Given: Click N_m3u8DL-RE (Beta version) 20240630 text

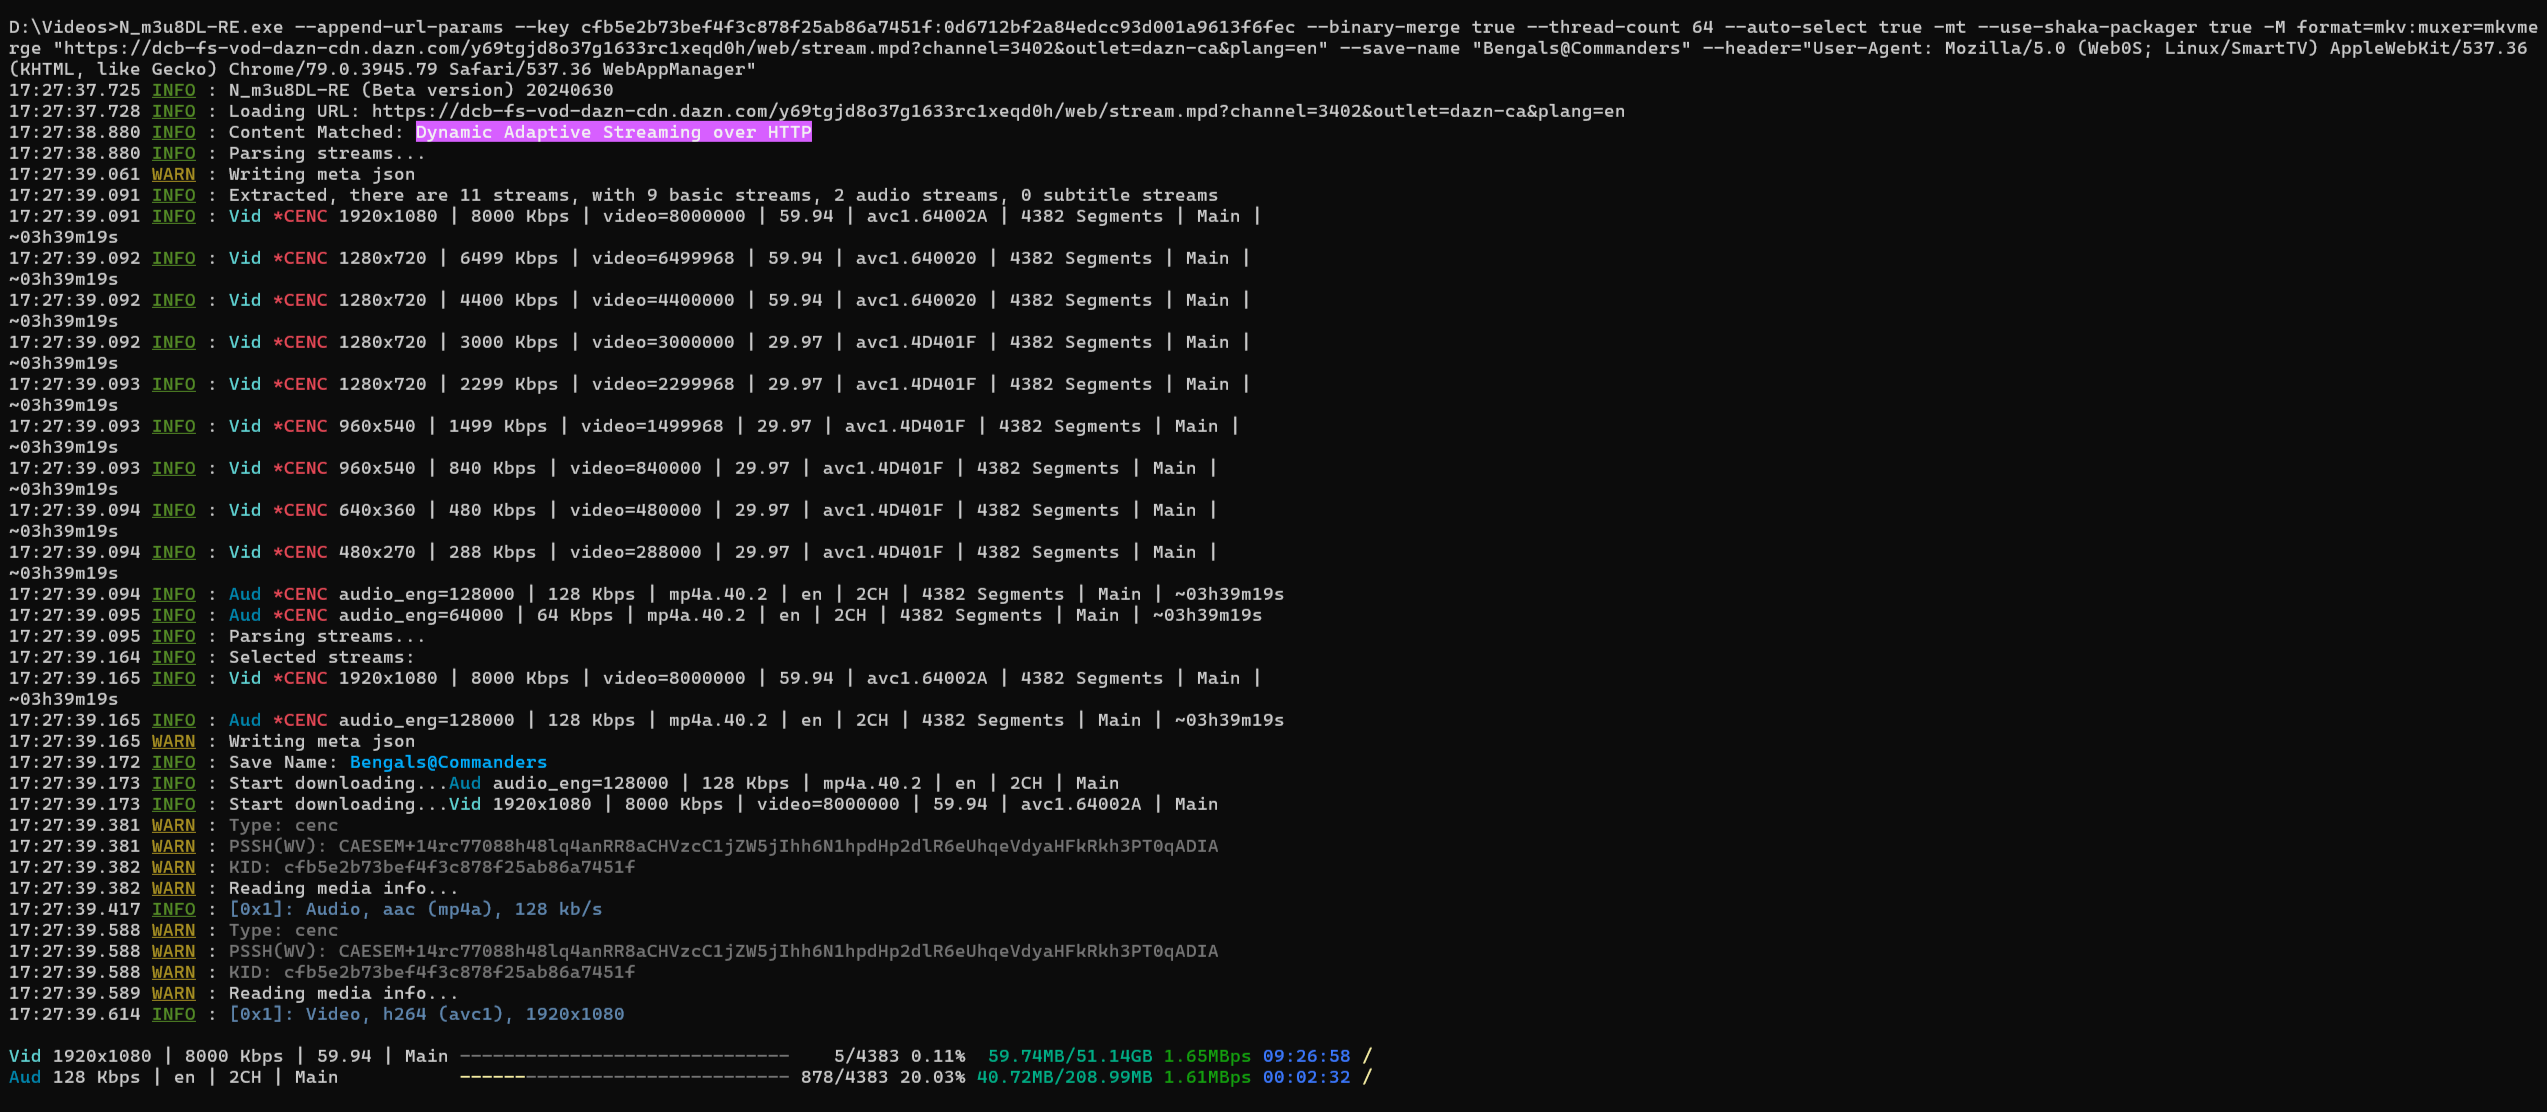Looking at the screenshot, I should (421, 90).
